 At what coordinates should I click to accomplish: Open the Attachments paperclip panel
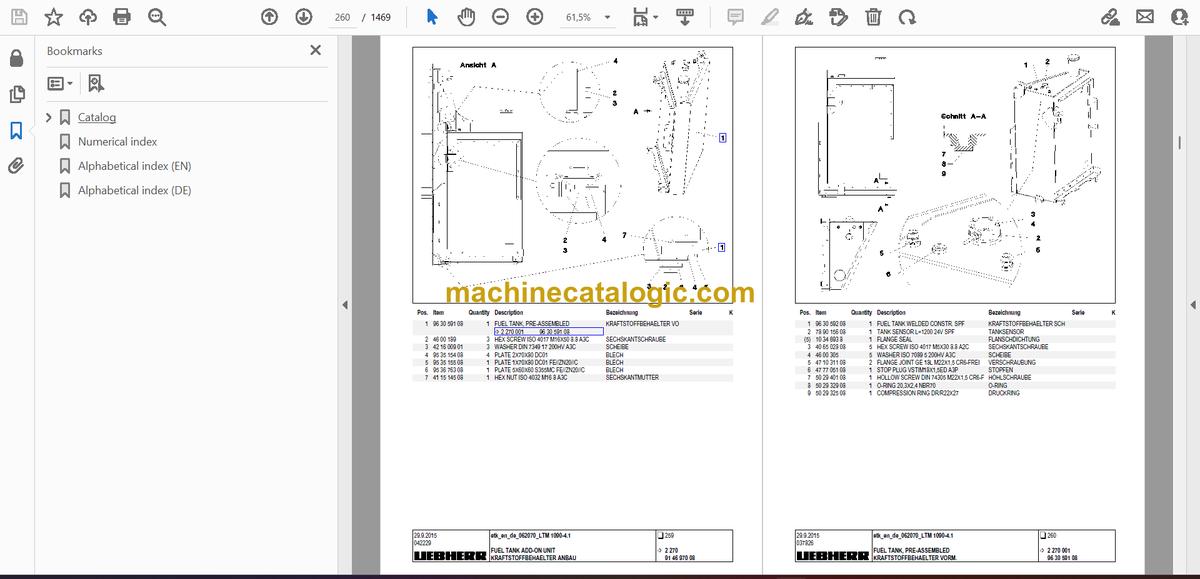coord(16,165)
